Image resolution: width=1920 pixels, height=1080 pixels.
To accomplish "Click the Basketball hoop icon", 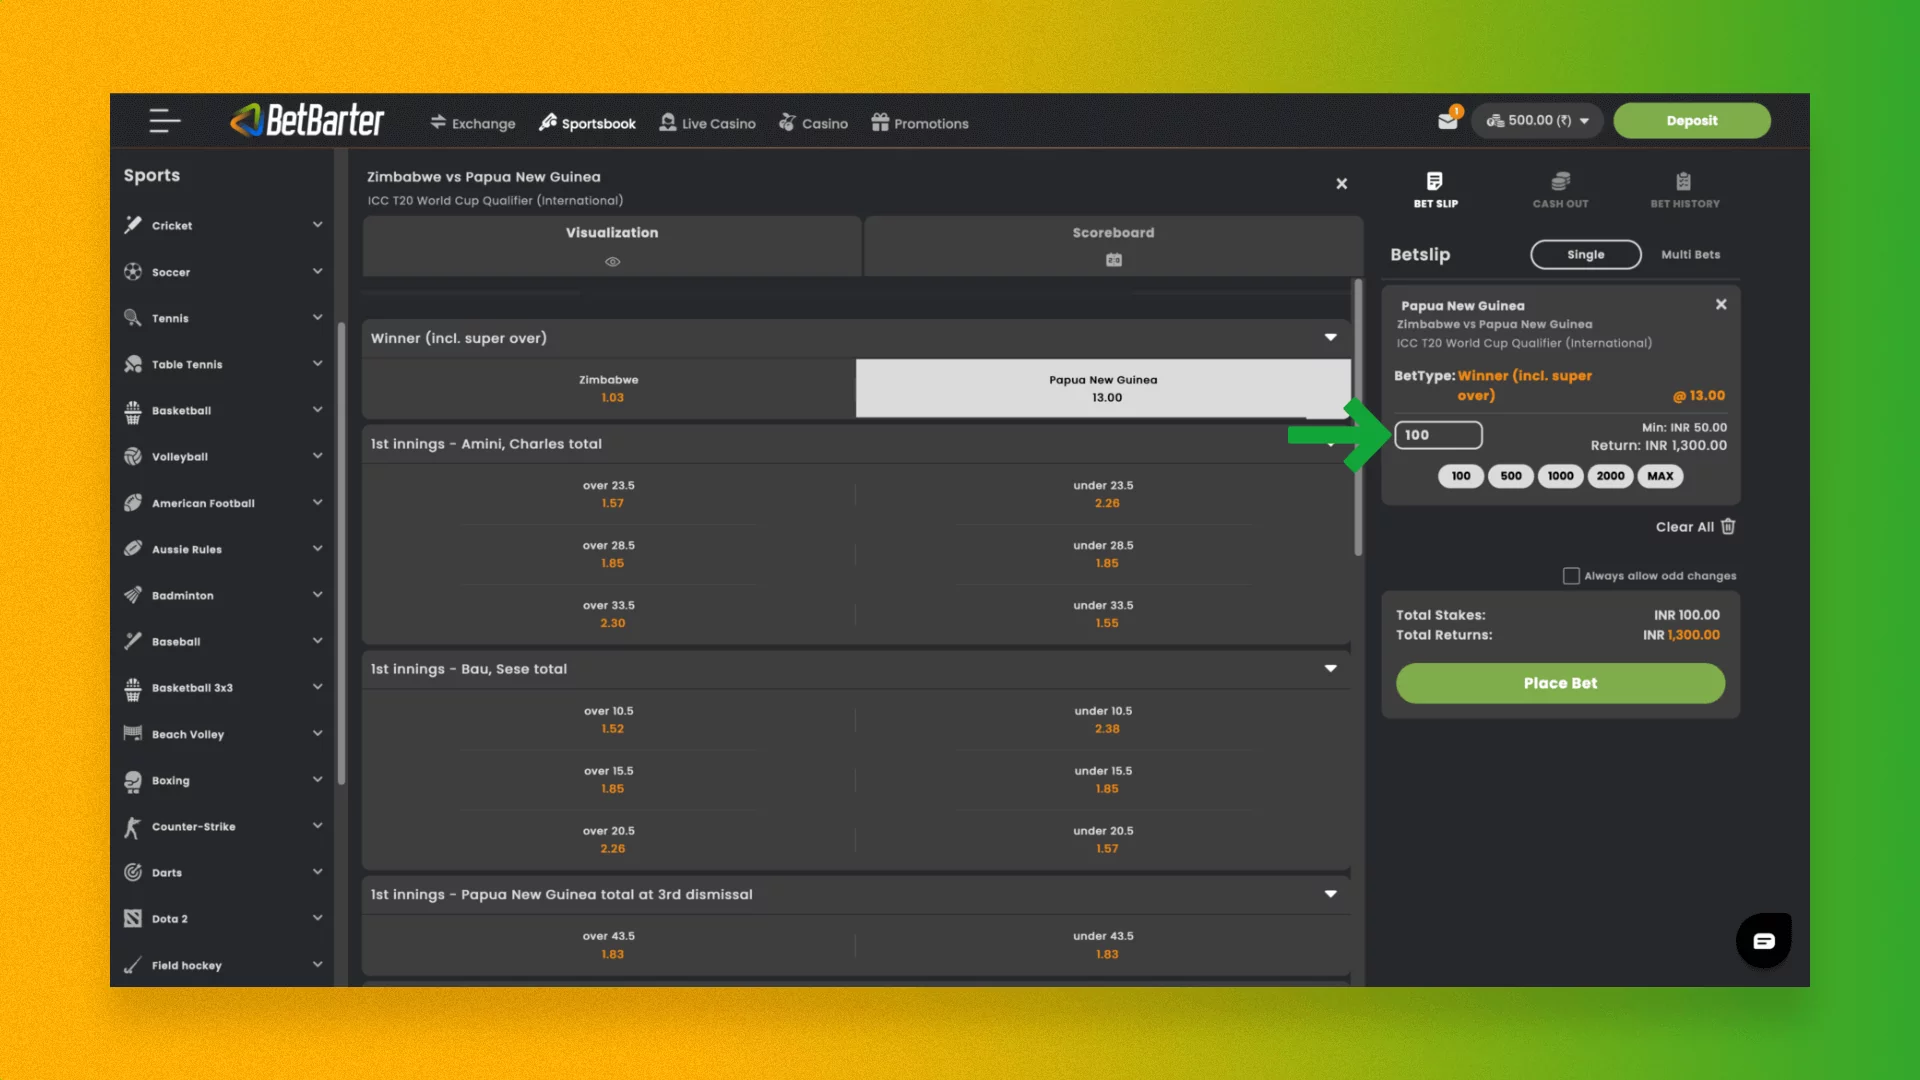I will 132,411.
